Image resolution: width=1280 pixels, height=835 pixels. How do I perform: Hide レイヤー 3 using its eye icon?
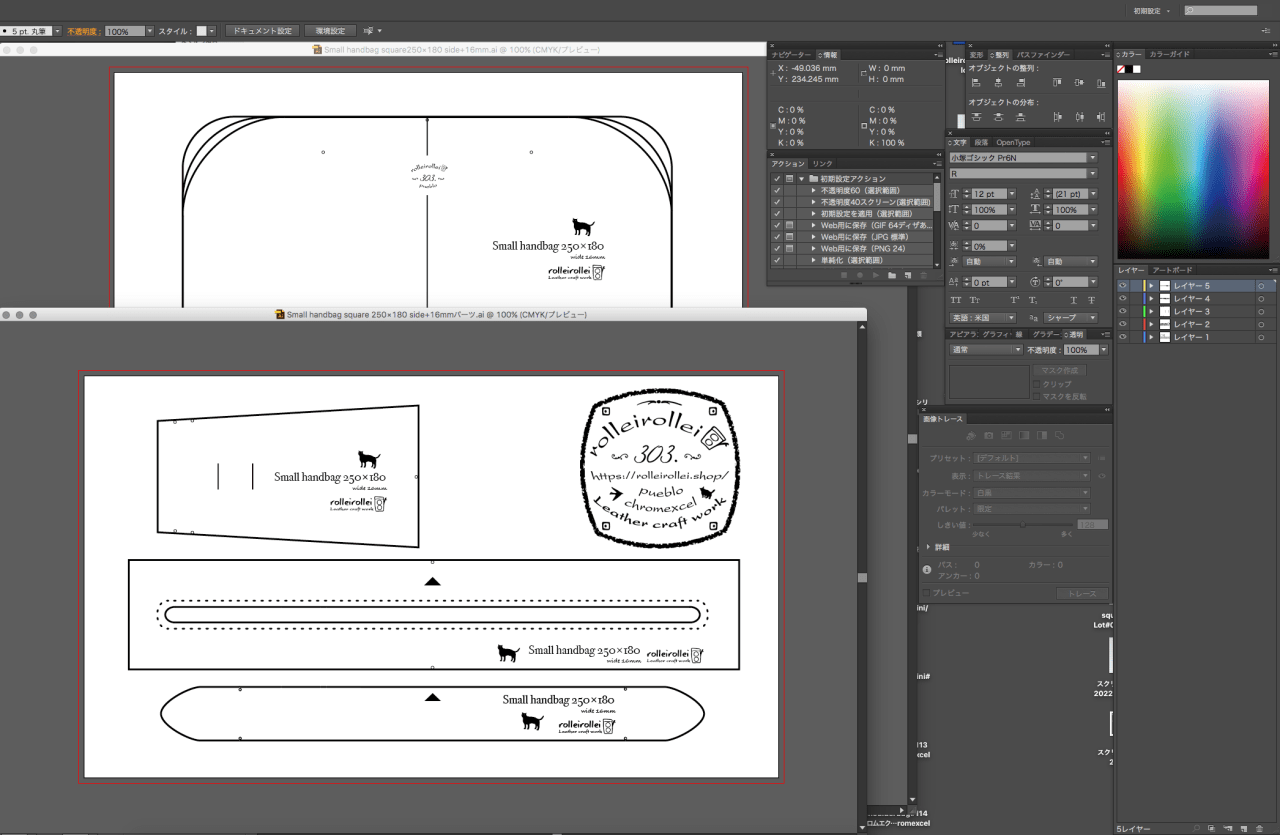coord(1123,312)
